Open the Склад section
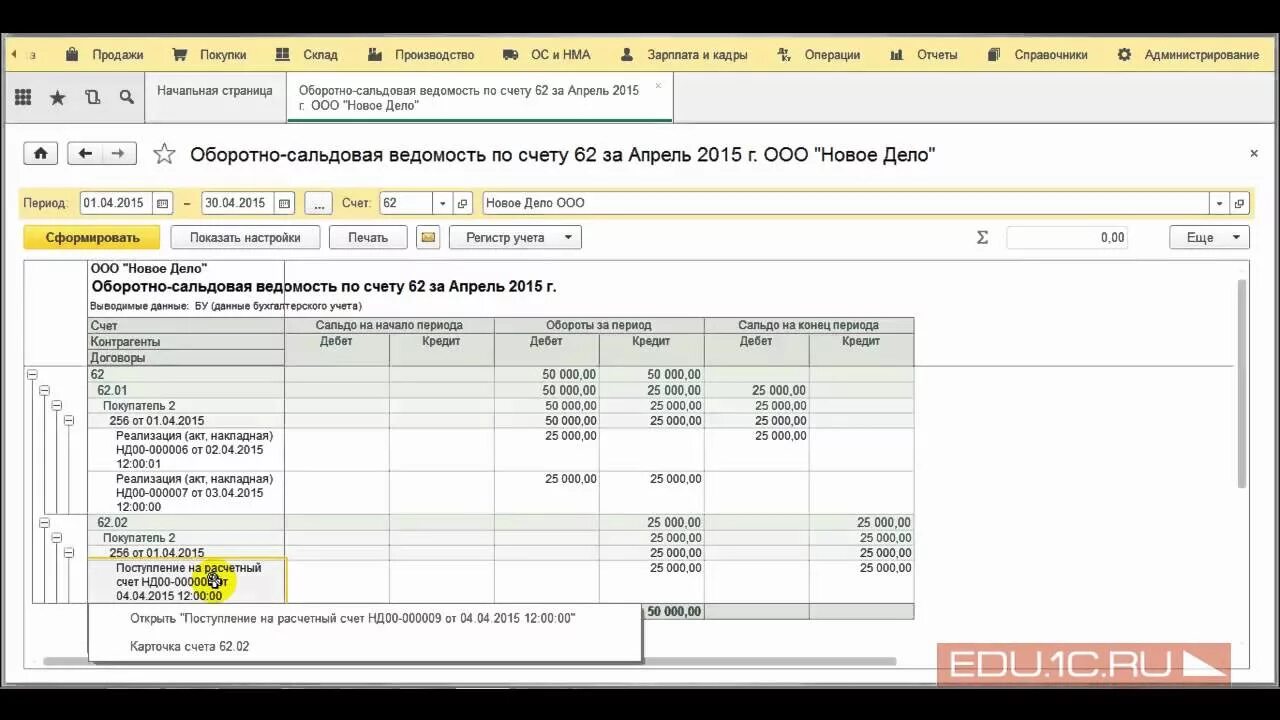Image resolution: width=1280 pixels, height=720 pixels. click(308, 55)
